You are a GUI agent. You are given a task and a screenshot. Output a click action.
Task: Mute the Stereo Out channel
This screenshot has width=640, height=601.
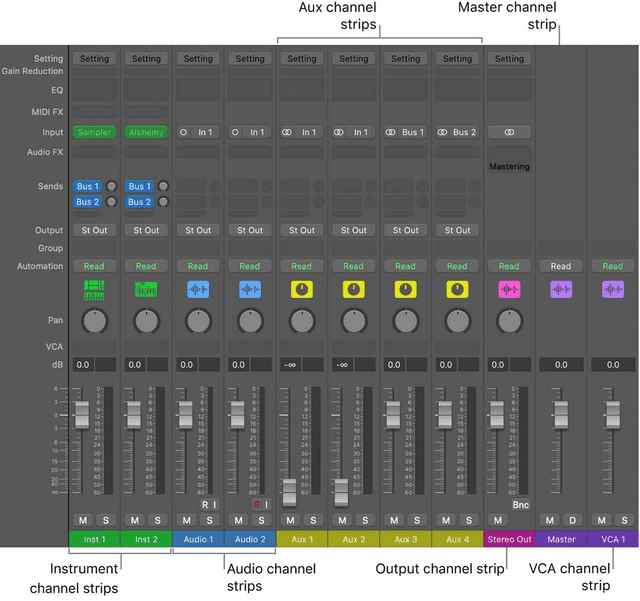click(498, 520)
